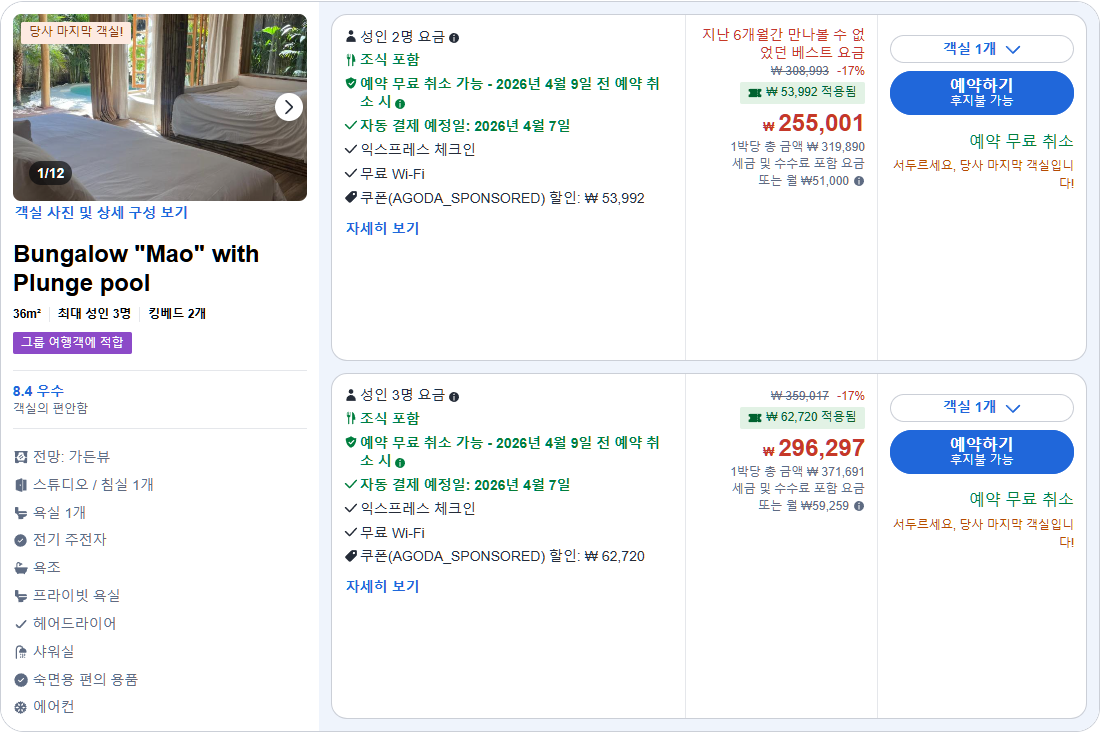Open 객실 1개 dropdown for 2-adult rate
1100x733 pixels.
[981, 49]
